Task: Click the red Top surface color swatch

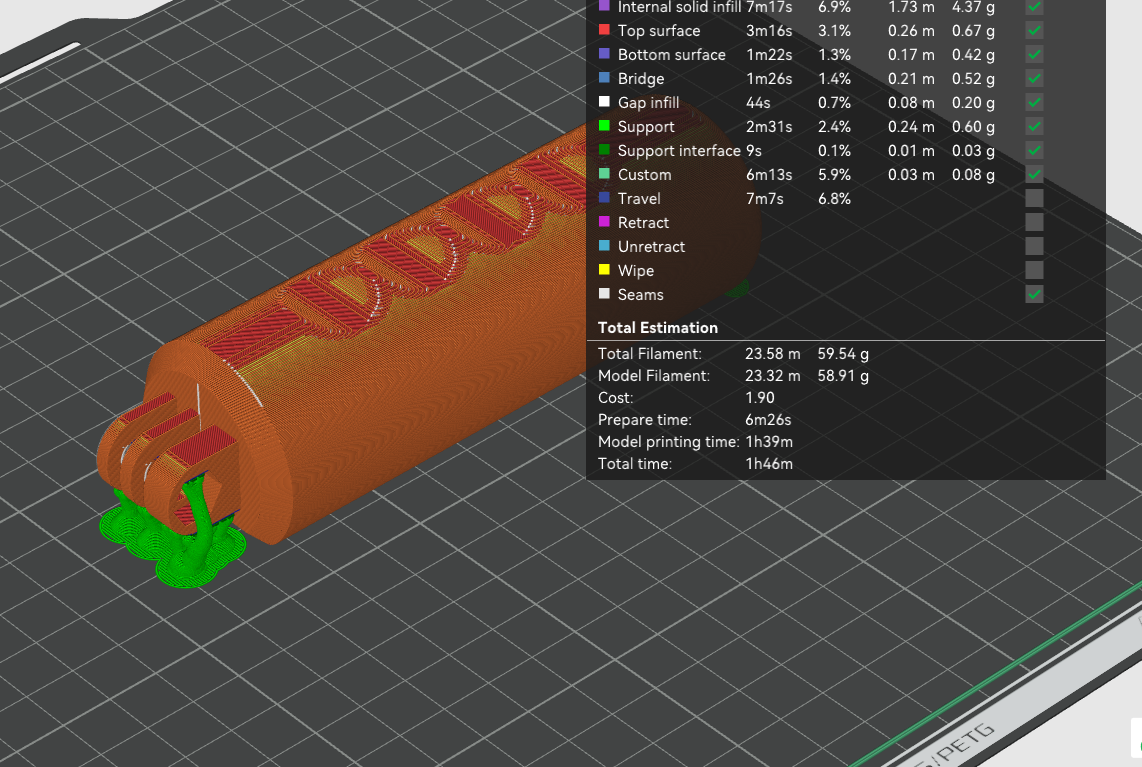Action: (604, 30)
